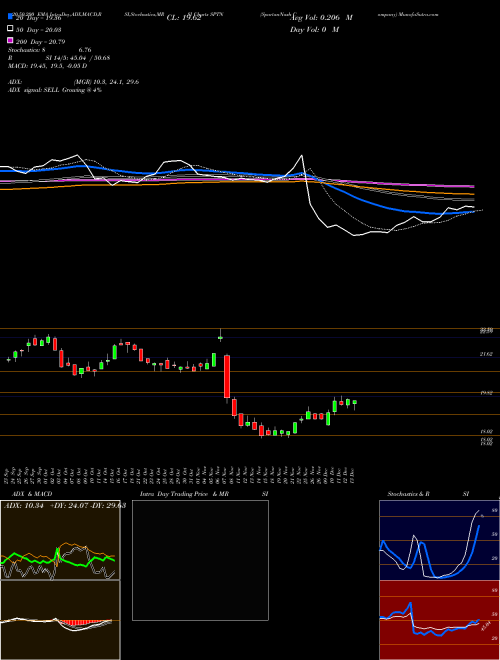Image resolution: width=500 pixels, height=660 pixels.
Task: Click the 'ADX signal: SELL Growing @ 4%' text
Action: point(55,90)
